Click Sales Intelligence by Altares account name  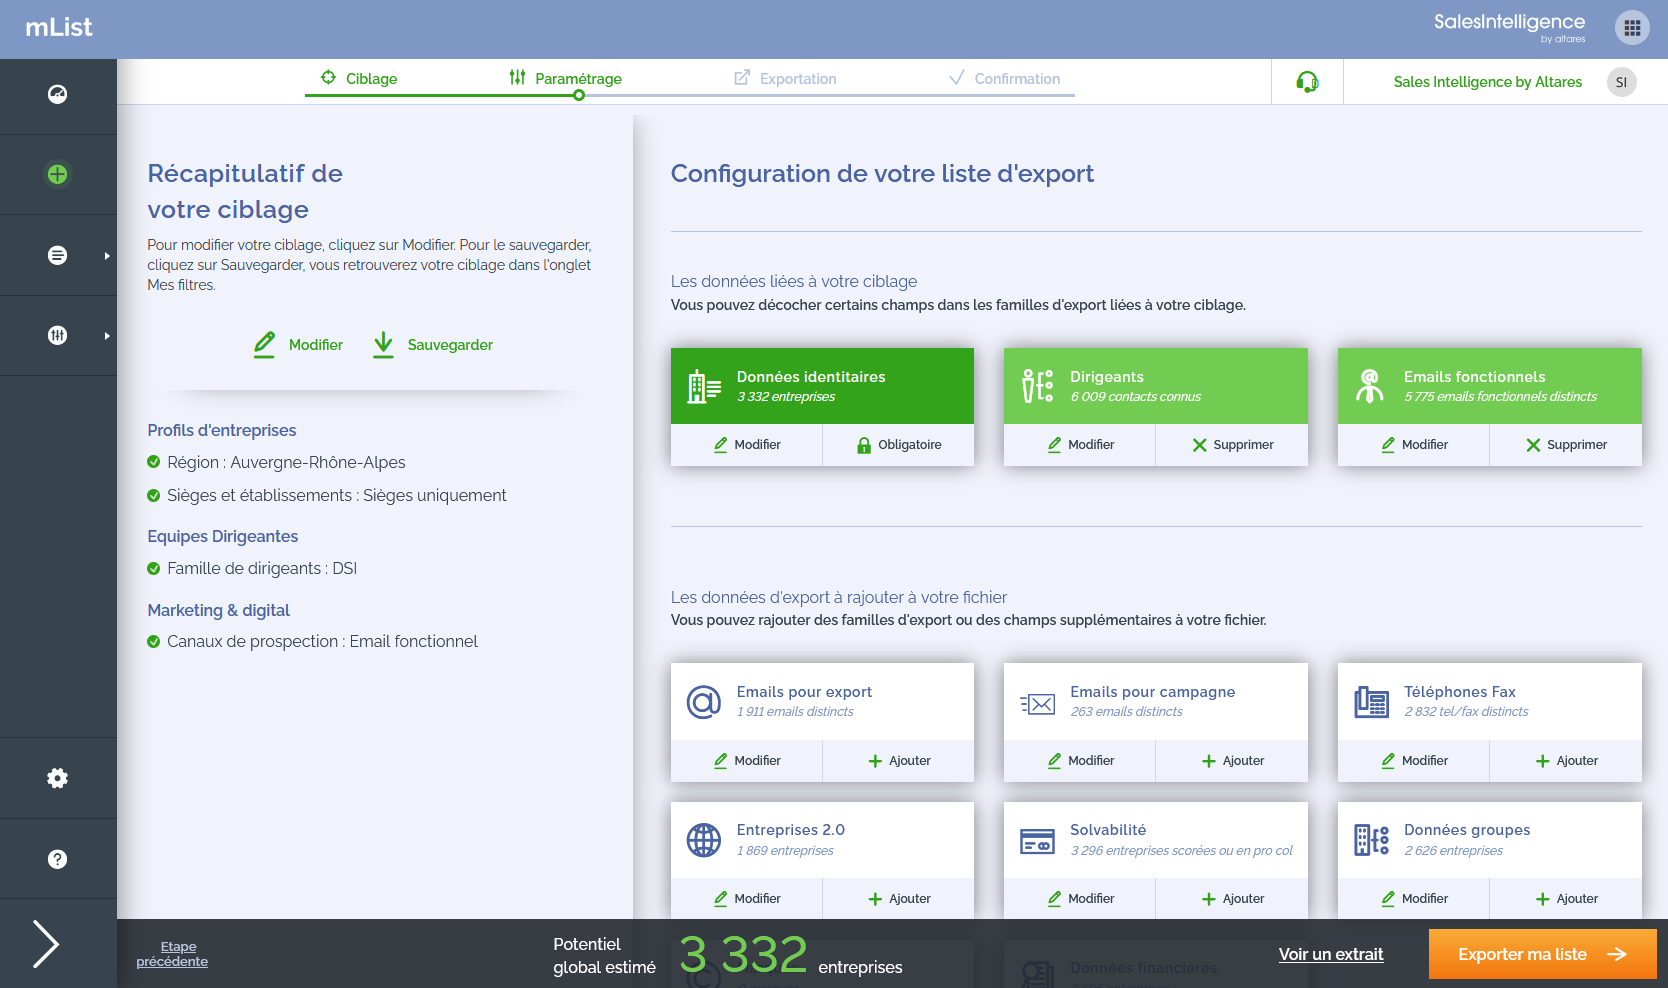(1488, 82)
